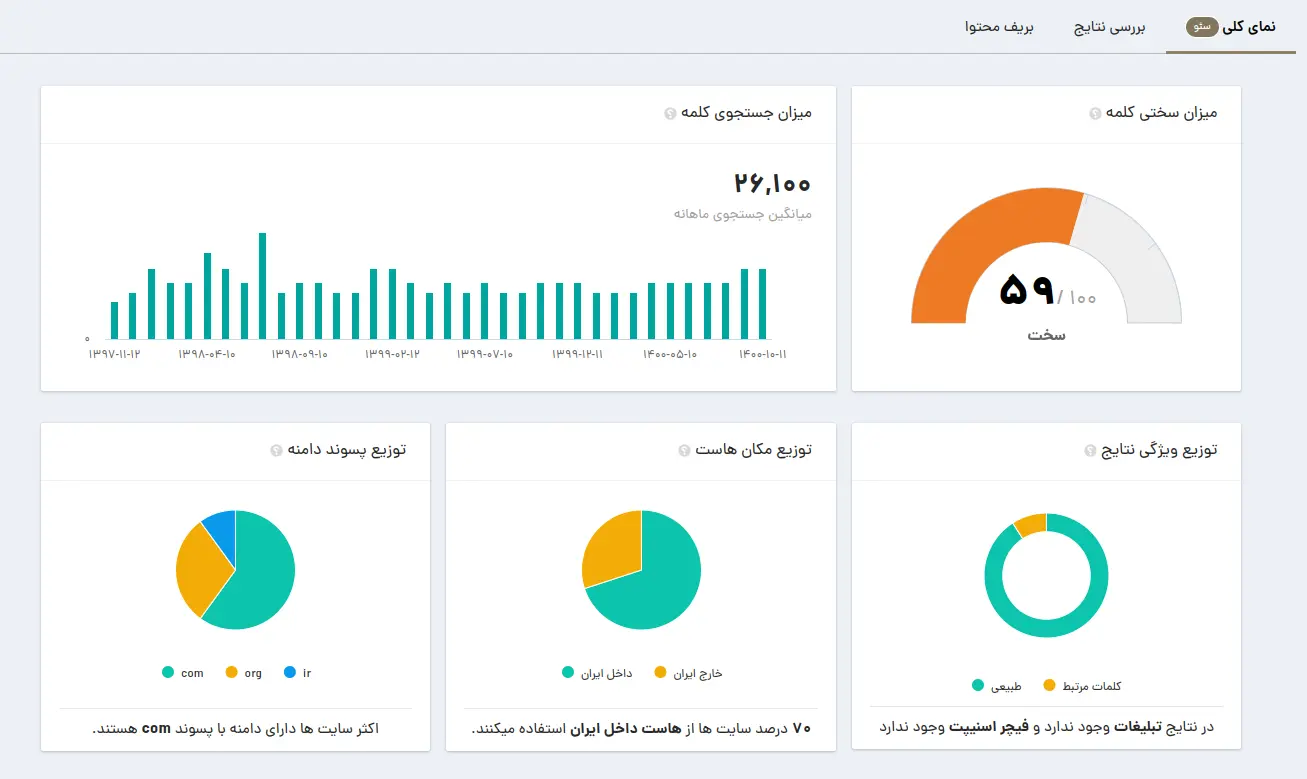1307x779 pixels.
Task: Click the سخت difficulty label
Action: (x=1046, y=335)
